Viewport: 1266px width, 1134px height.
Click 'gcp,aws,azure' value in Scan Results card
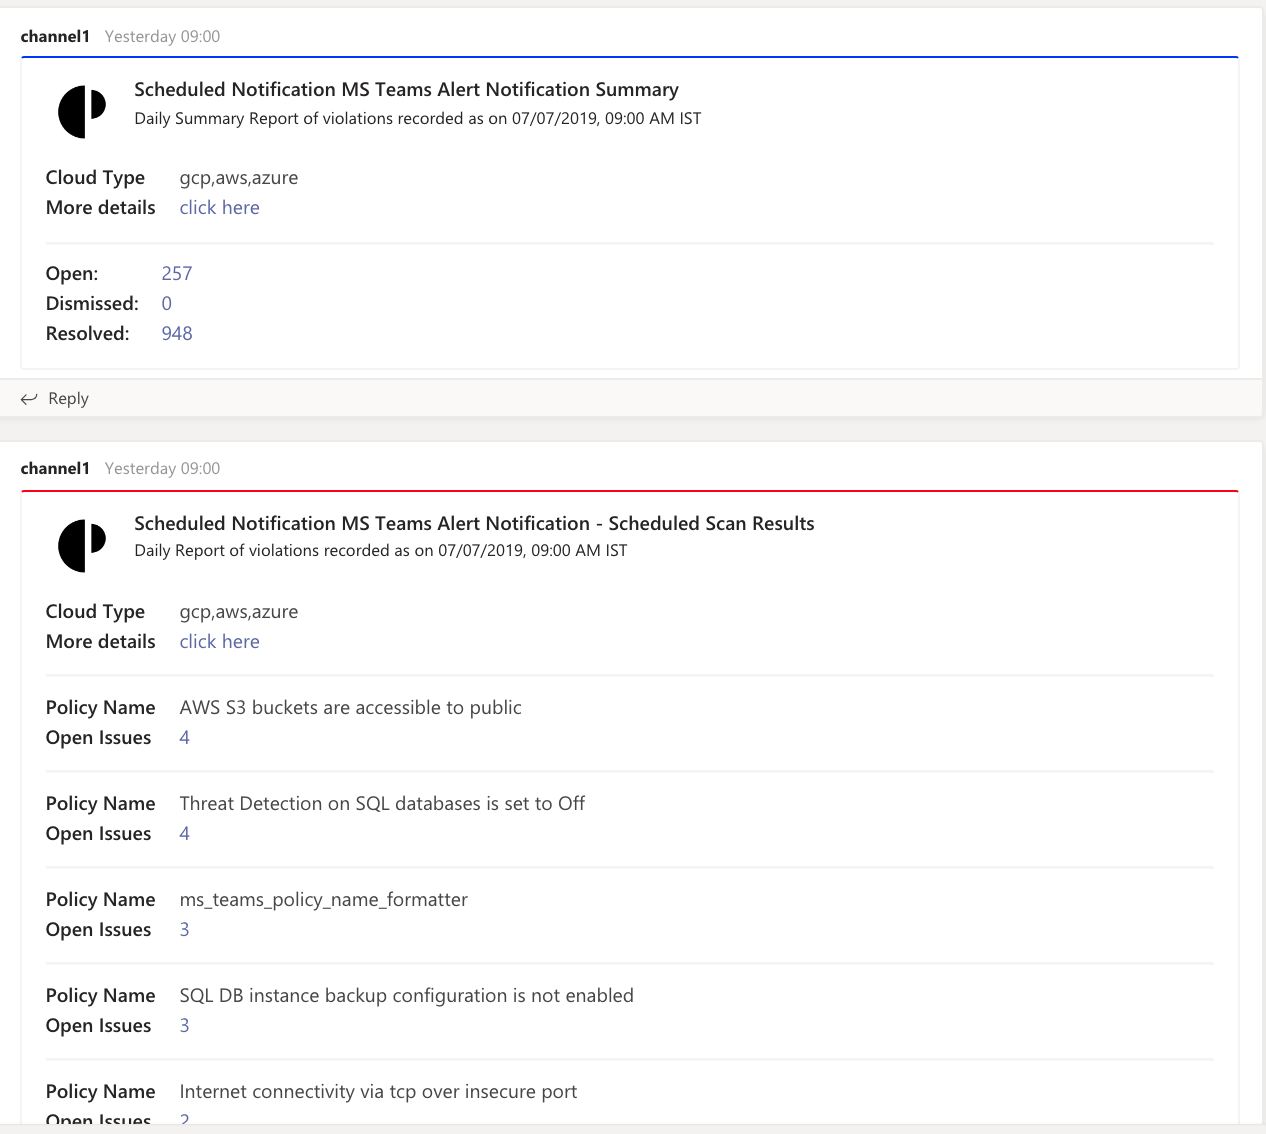[238, 611]
